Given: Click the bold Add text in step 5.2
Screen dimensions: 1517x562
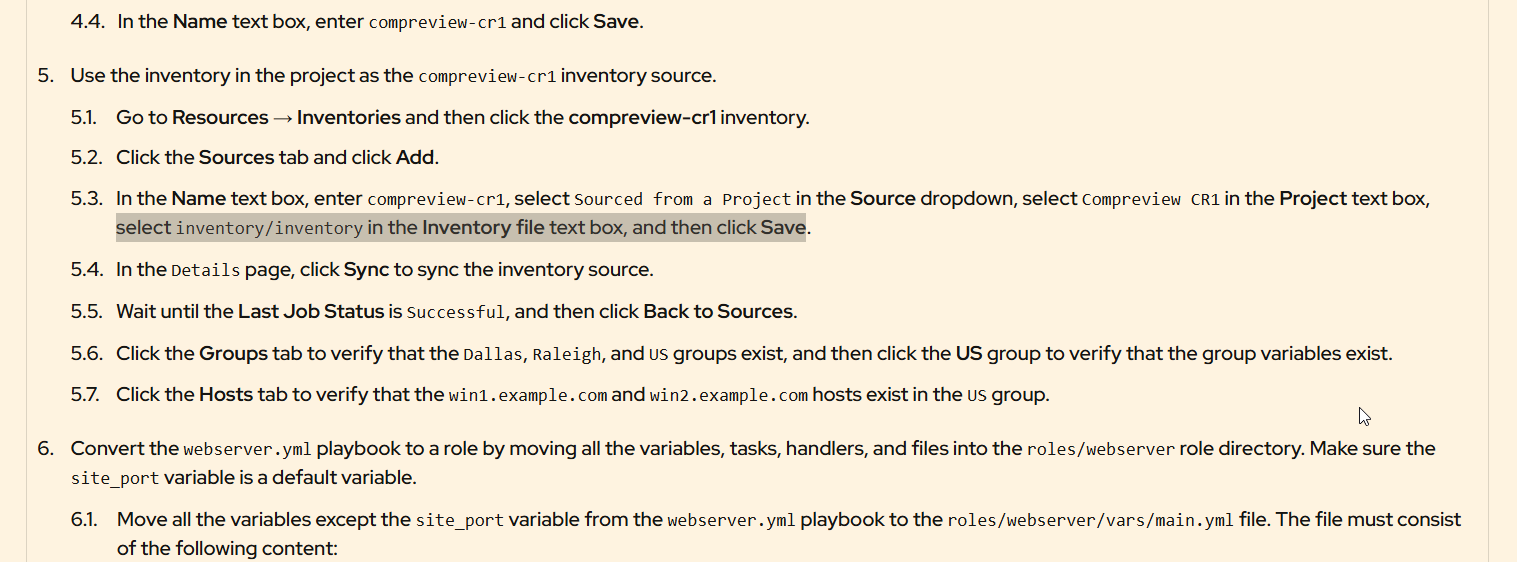Looking at the screenshot, I should pos(416,157).
